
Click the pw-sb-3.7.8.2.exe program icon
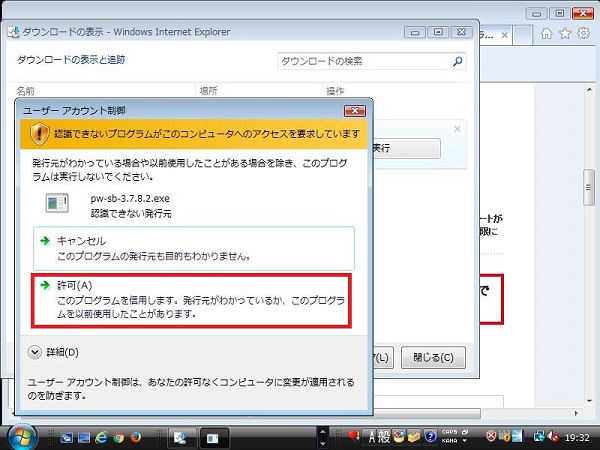[57, 203]
